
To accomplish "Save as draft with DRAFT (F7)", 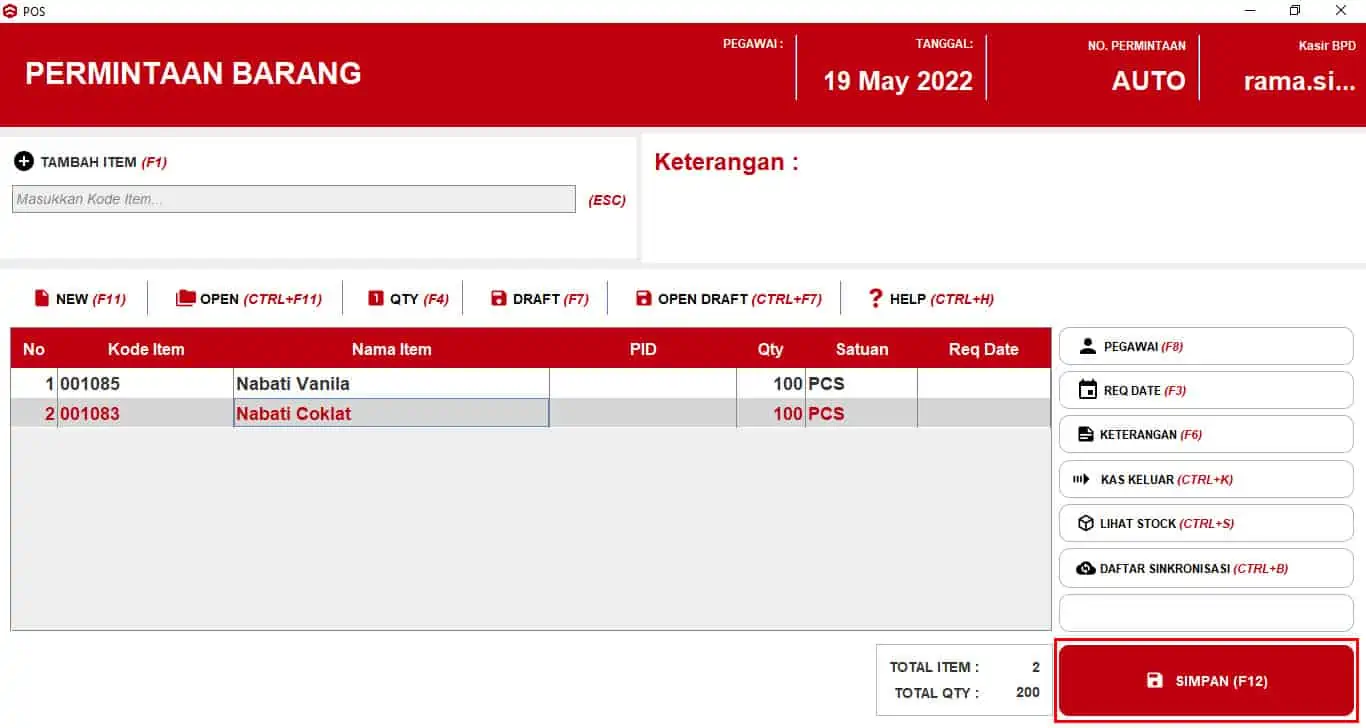I will coord(539,298).
